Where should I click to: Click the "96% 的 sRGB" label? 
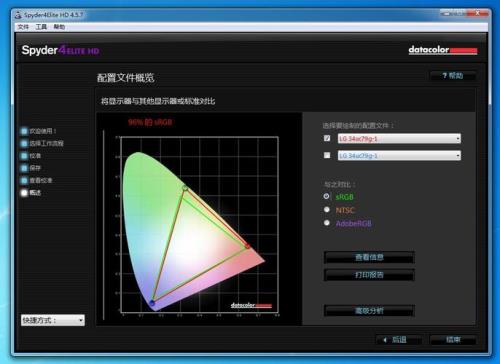(150, 122)
